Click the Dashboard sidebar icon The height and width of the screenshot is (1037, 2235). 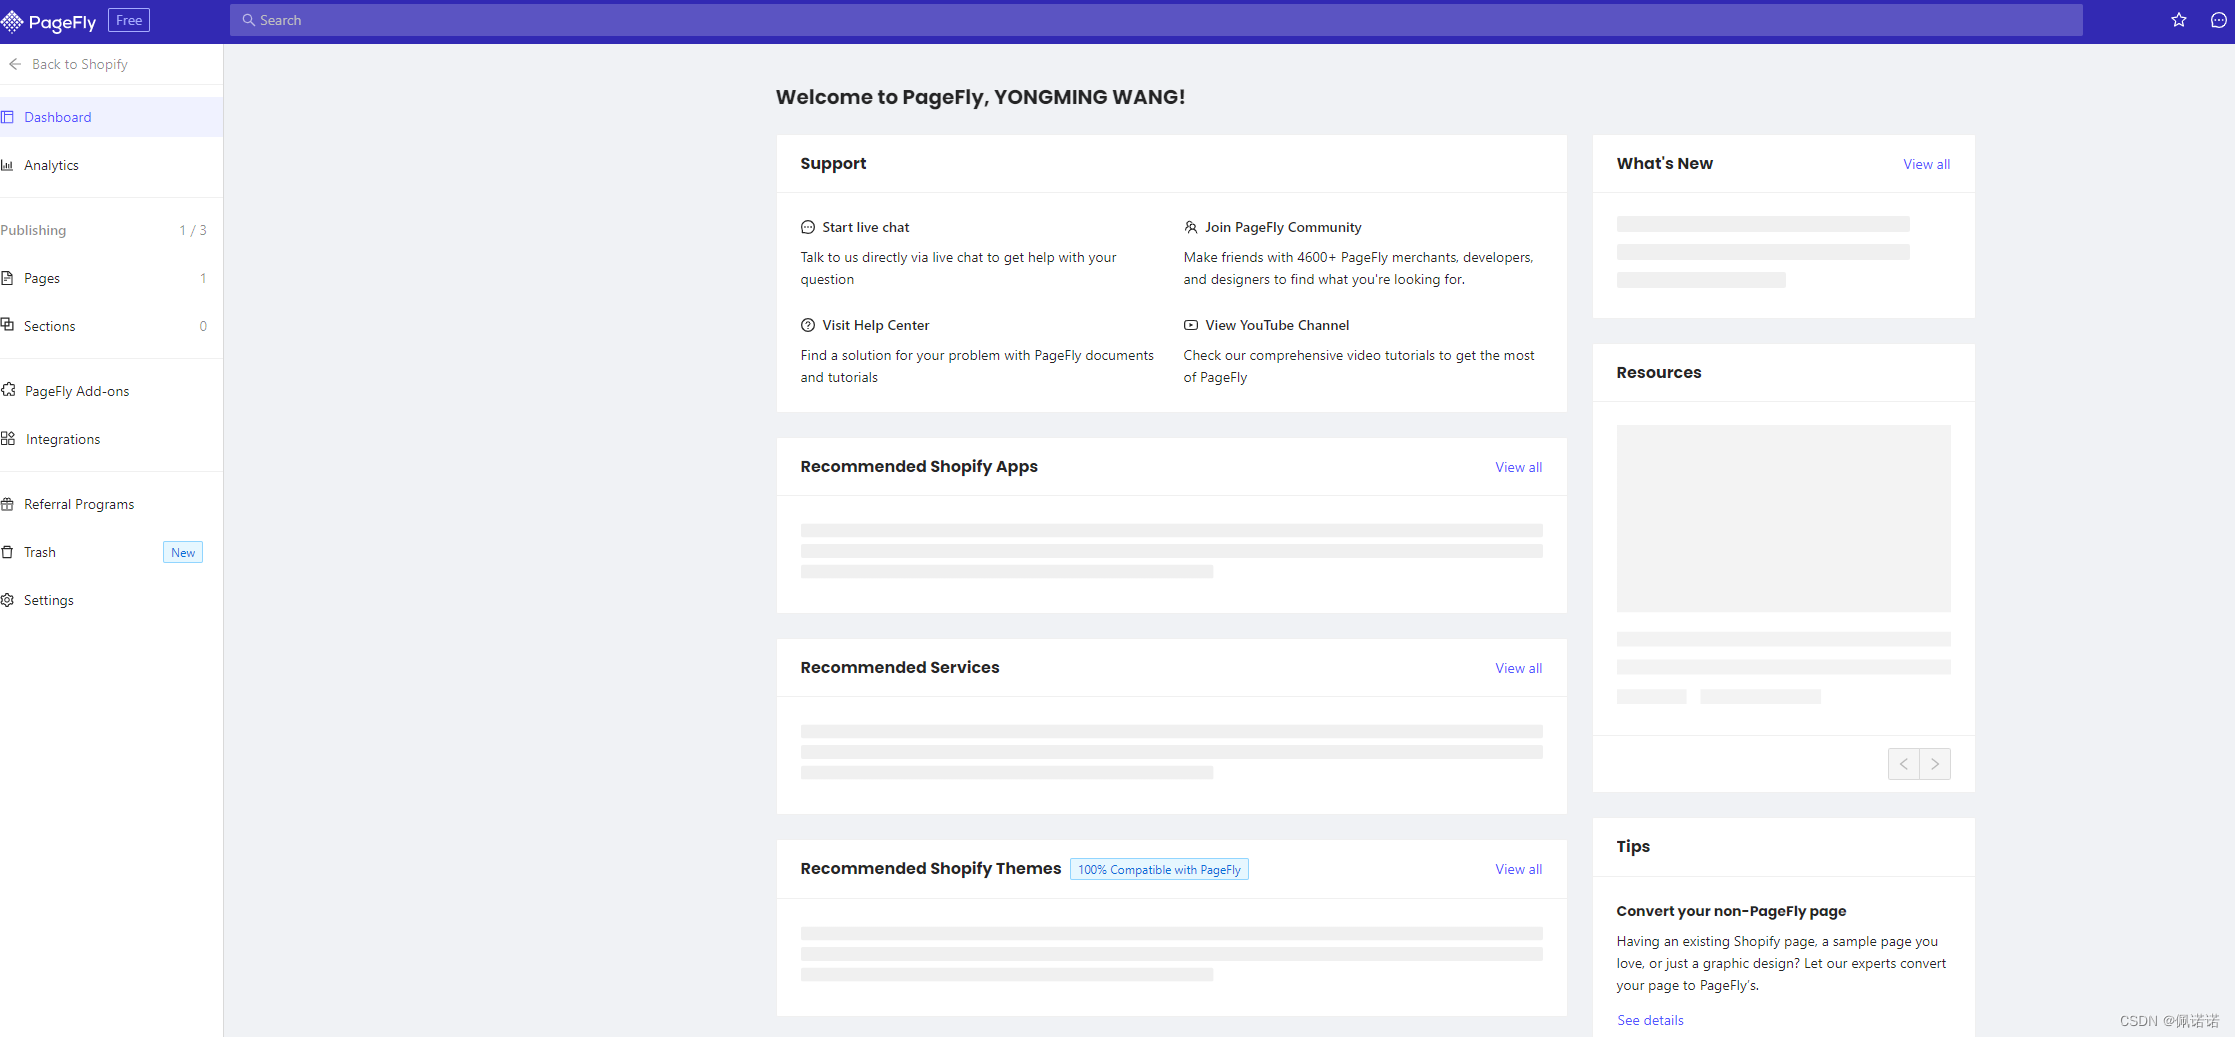click(x=7, y=117)
